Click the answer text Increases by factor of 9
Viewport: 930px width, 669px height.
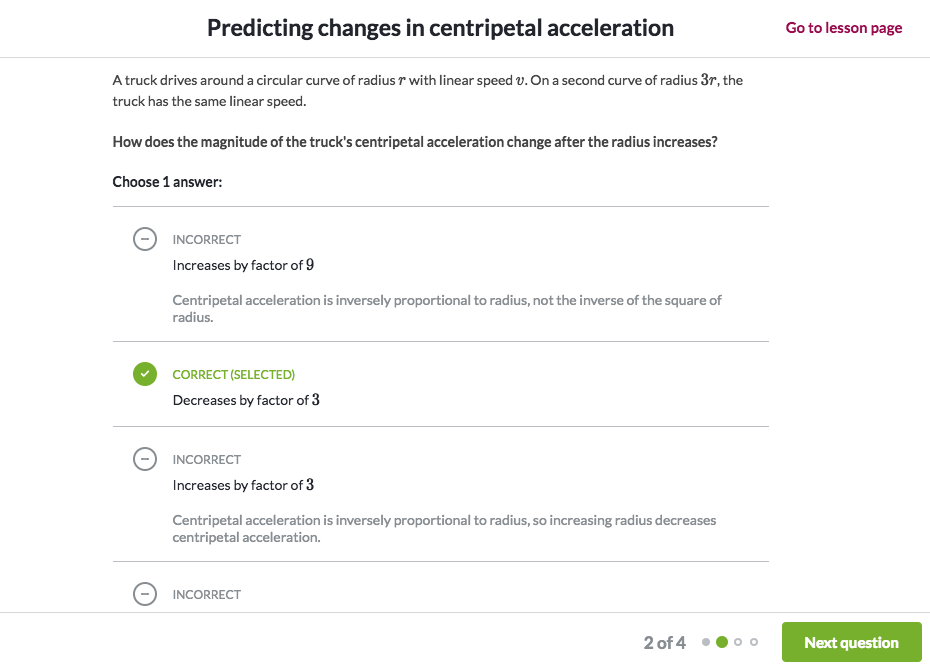click(x=243, y=265)
